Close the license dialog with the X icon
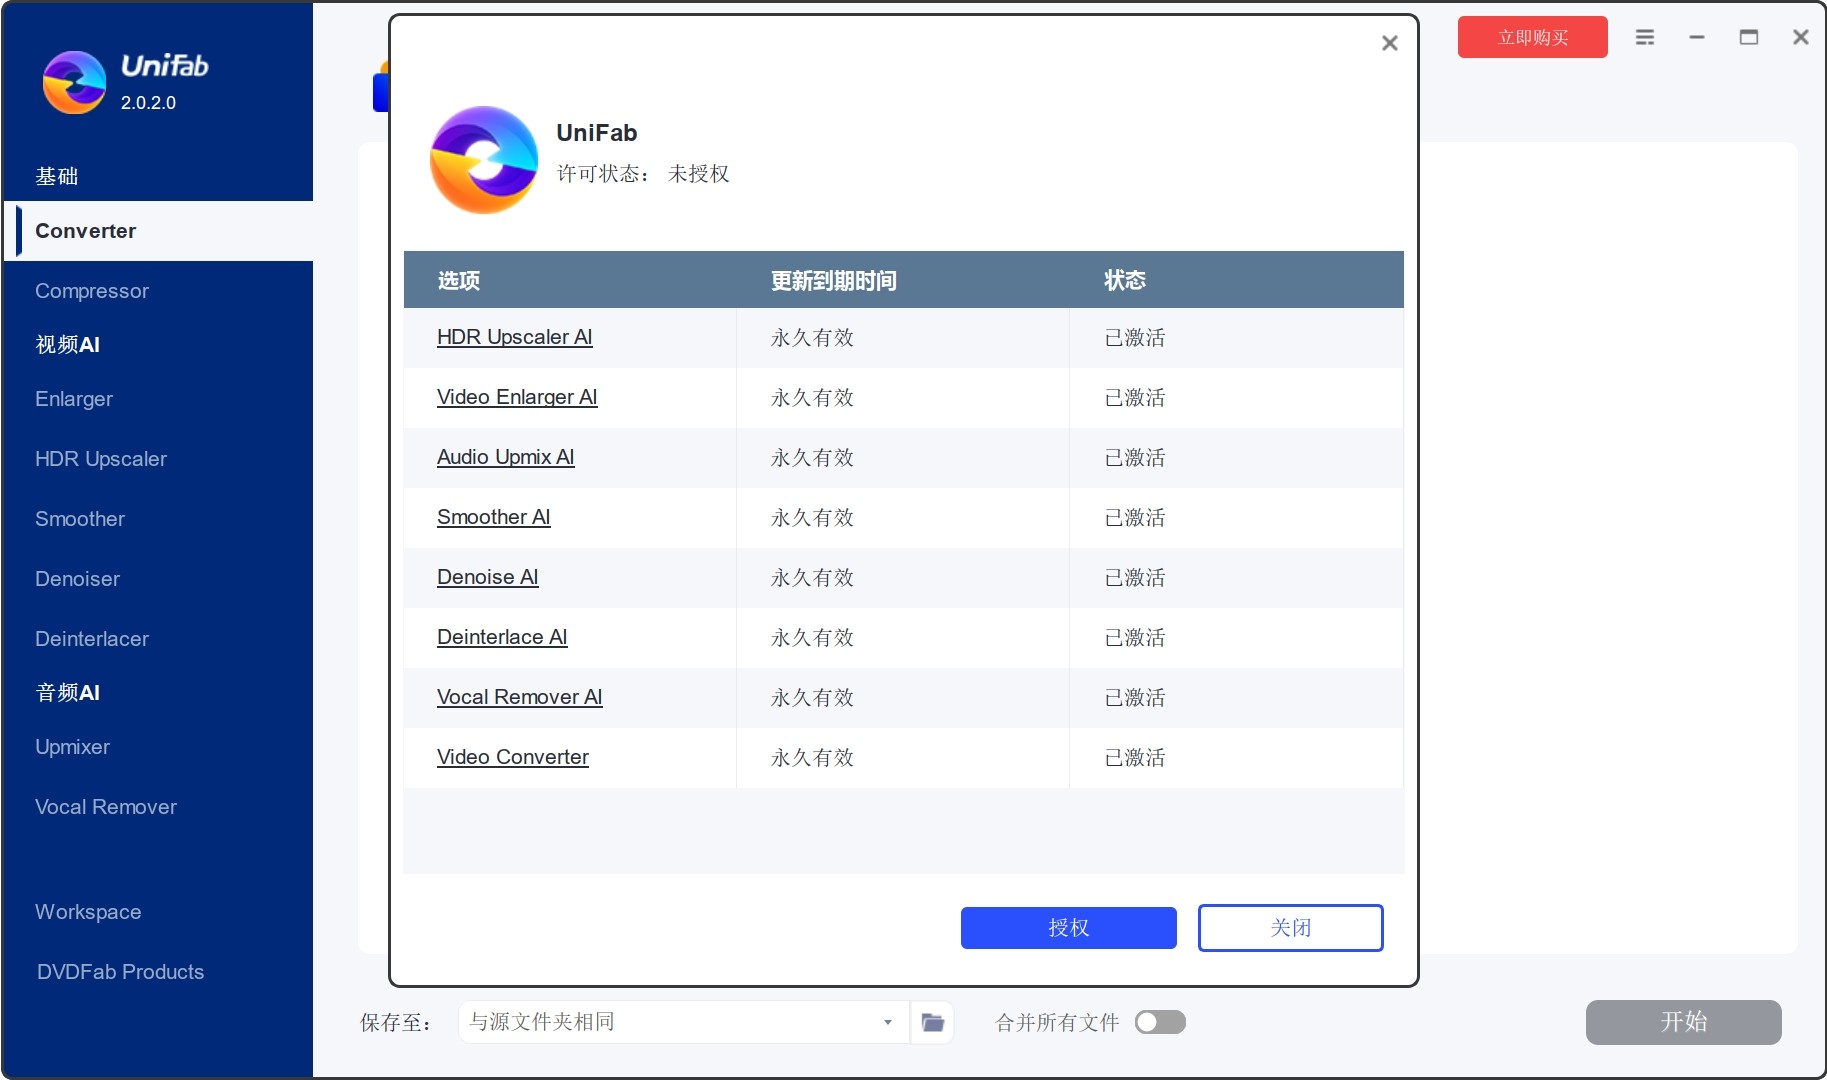The width and height of the screenshot is (1827, 1080). click(1389, 43)
